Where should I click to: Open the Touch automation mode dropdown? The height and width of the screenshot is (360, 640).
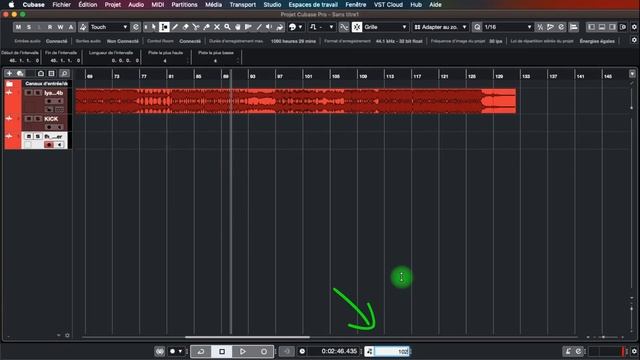click(109, 27)
